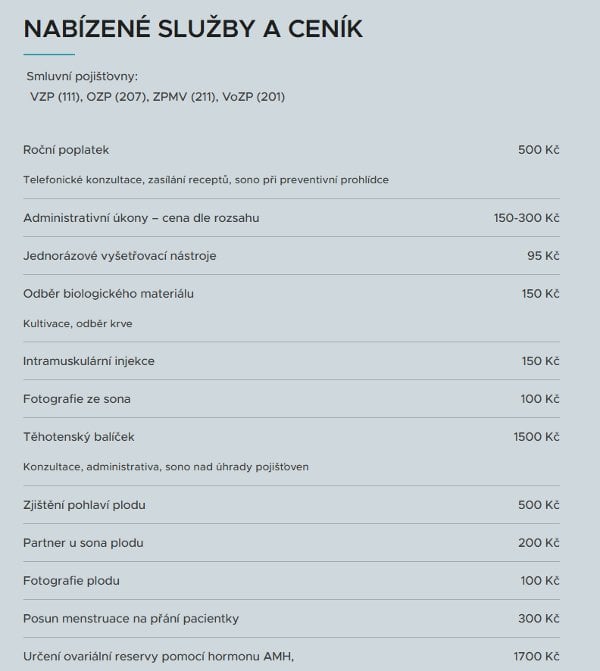This screenshot has width=600, height=671.
Task: Select the "Fotografie ze sona" item
Action: click(77, 399)
